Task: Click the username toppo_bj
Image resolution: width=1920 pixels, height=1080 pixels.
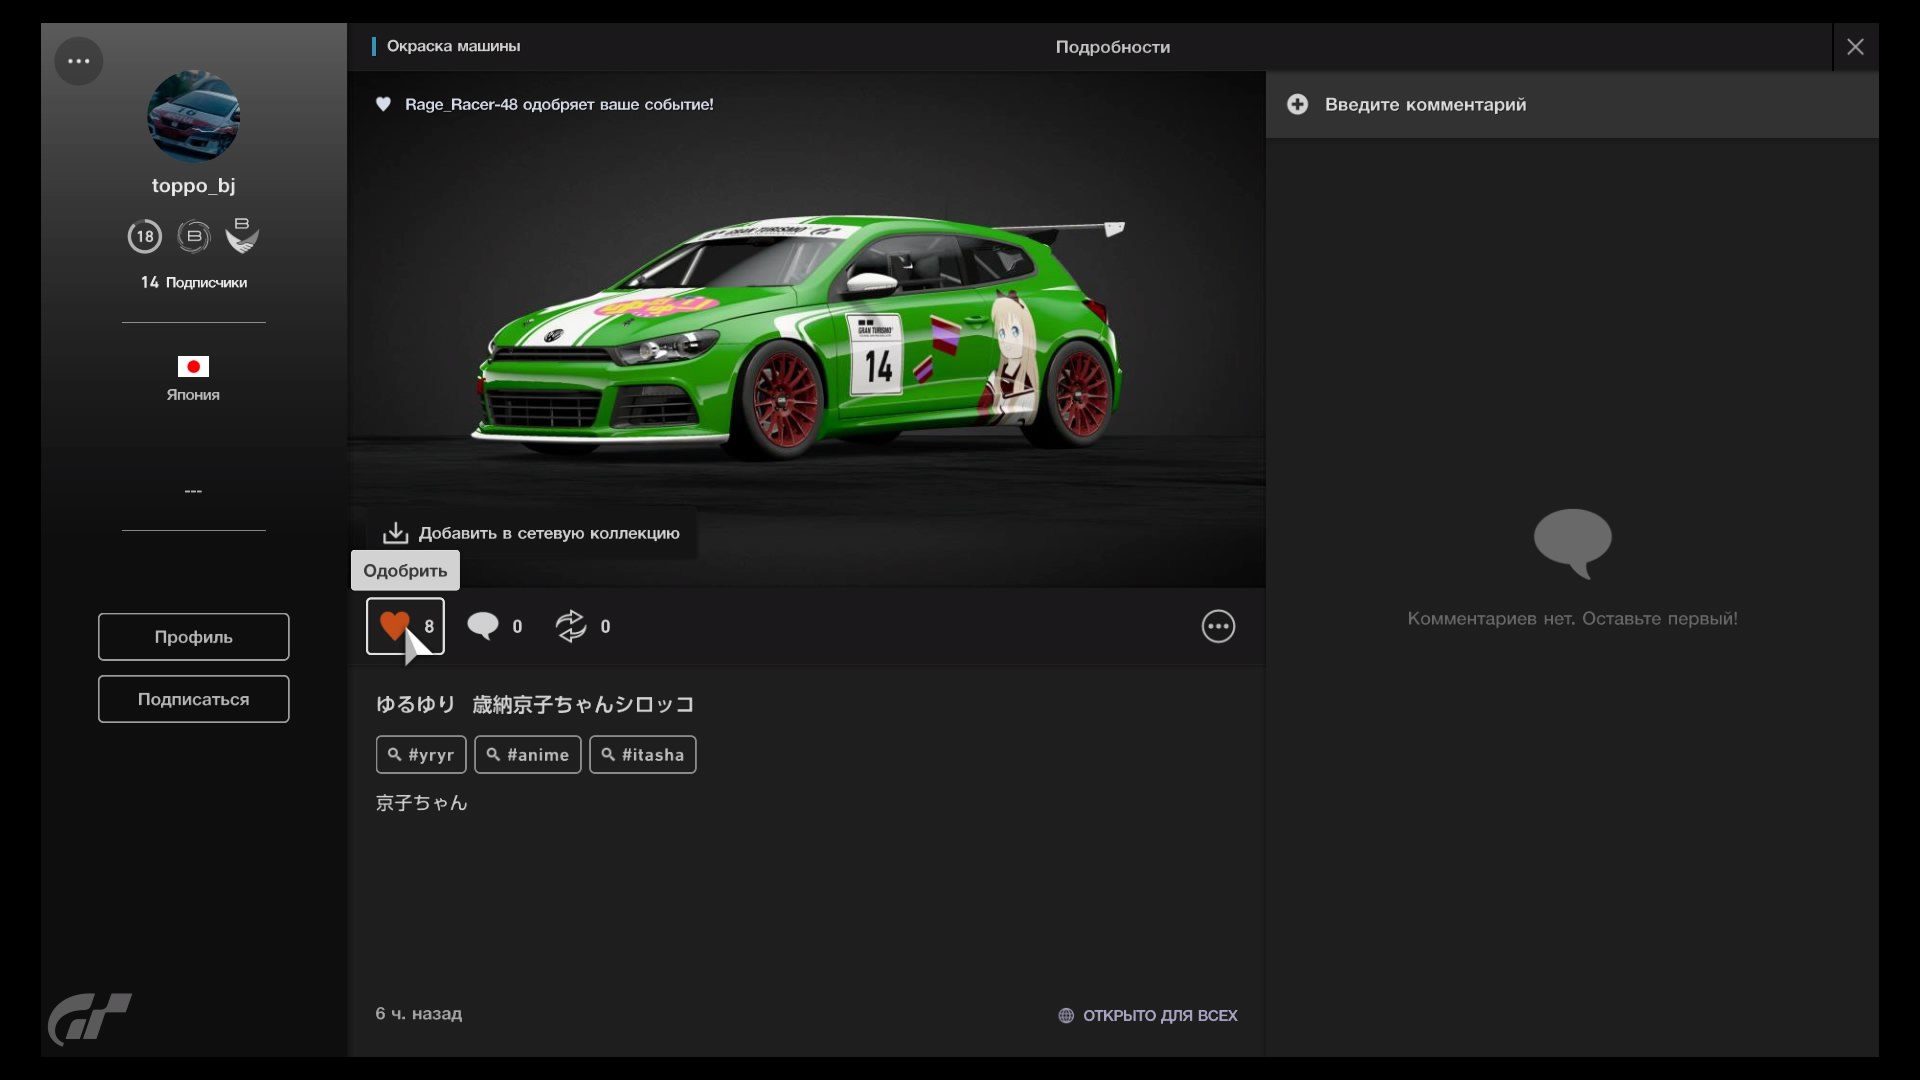Action: pyautogui.click(x=194, y=186)
